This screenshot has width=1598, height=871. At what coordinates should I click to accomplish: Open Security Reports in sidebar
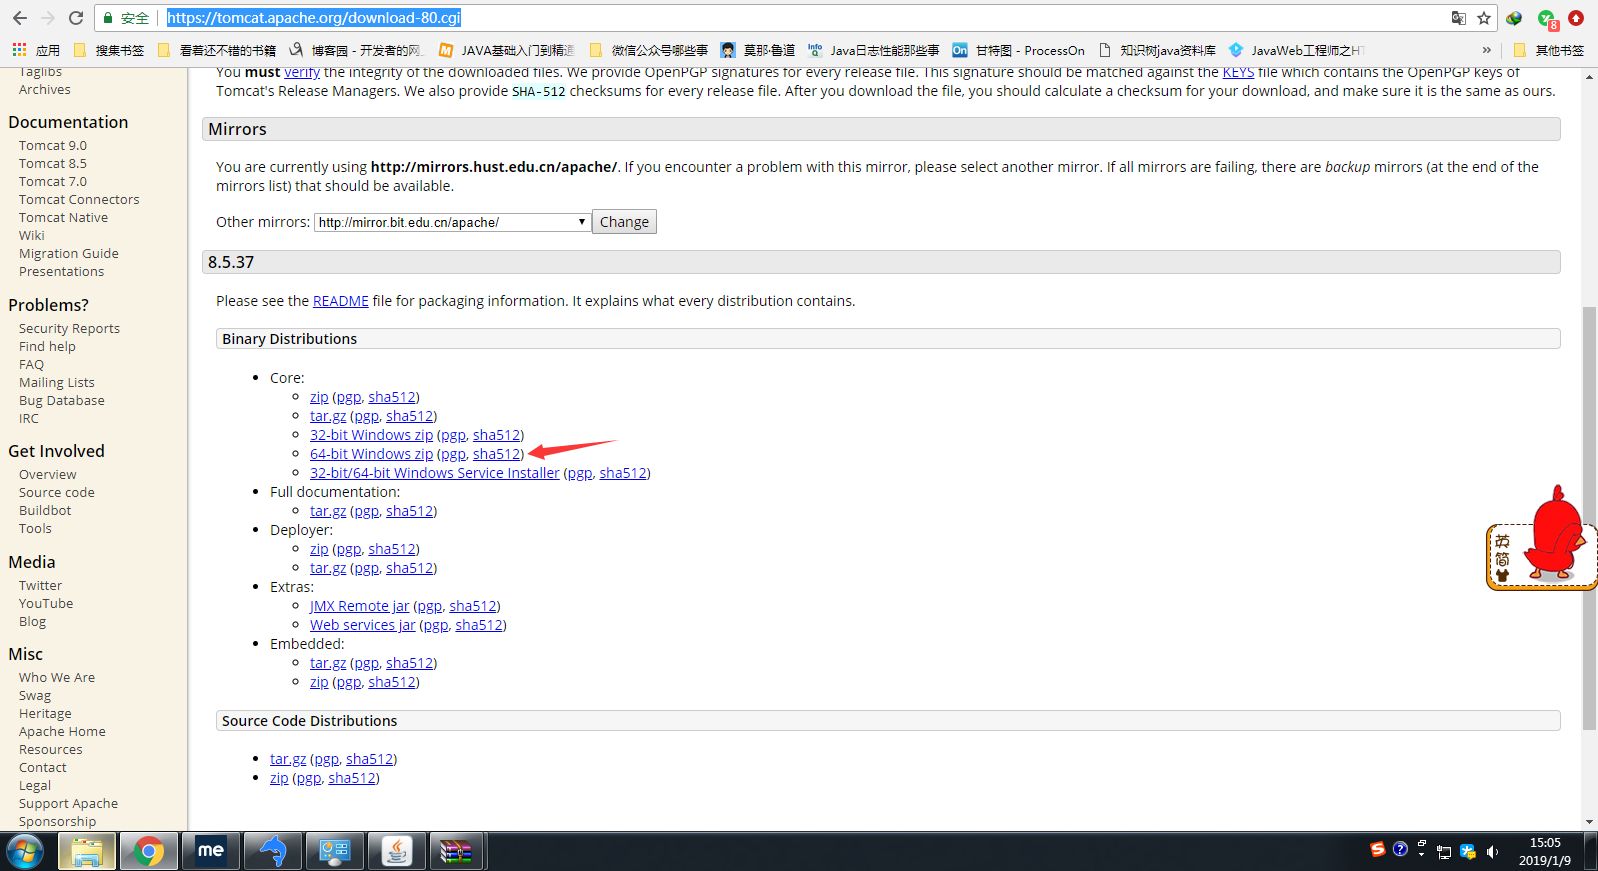[69, 329]
